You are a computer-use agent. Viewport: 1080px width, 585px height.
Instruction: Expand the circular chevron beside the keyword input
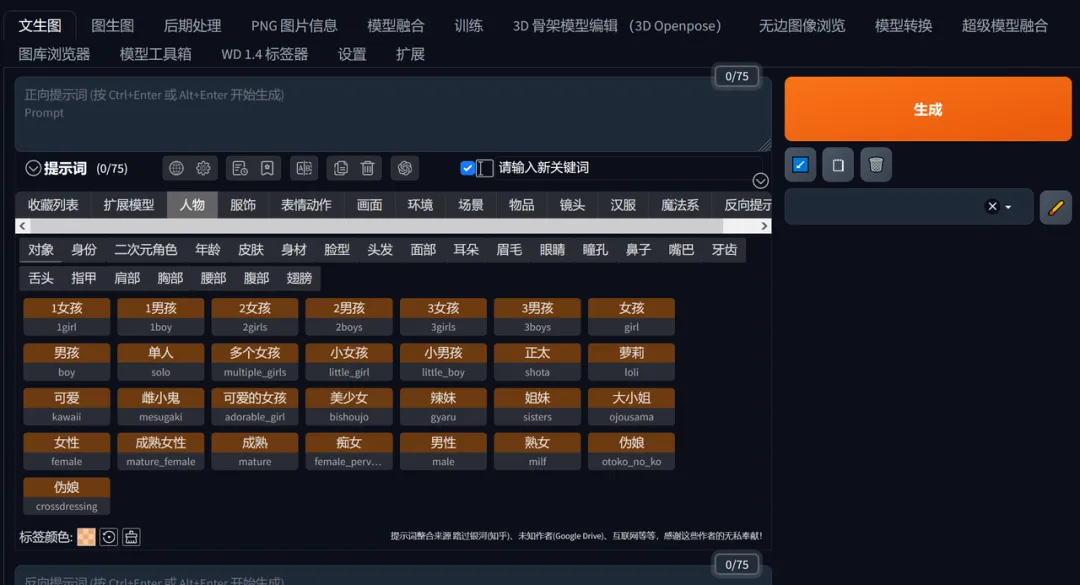(760, 181)
